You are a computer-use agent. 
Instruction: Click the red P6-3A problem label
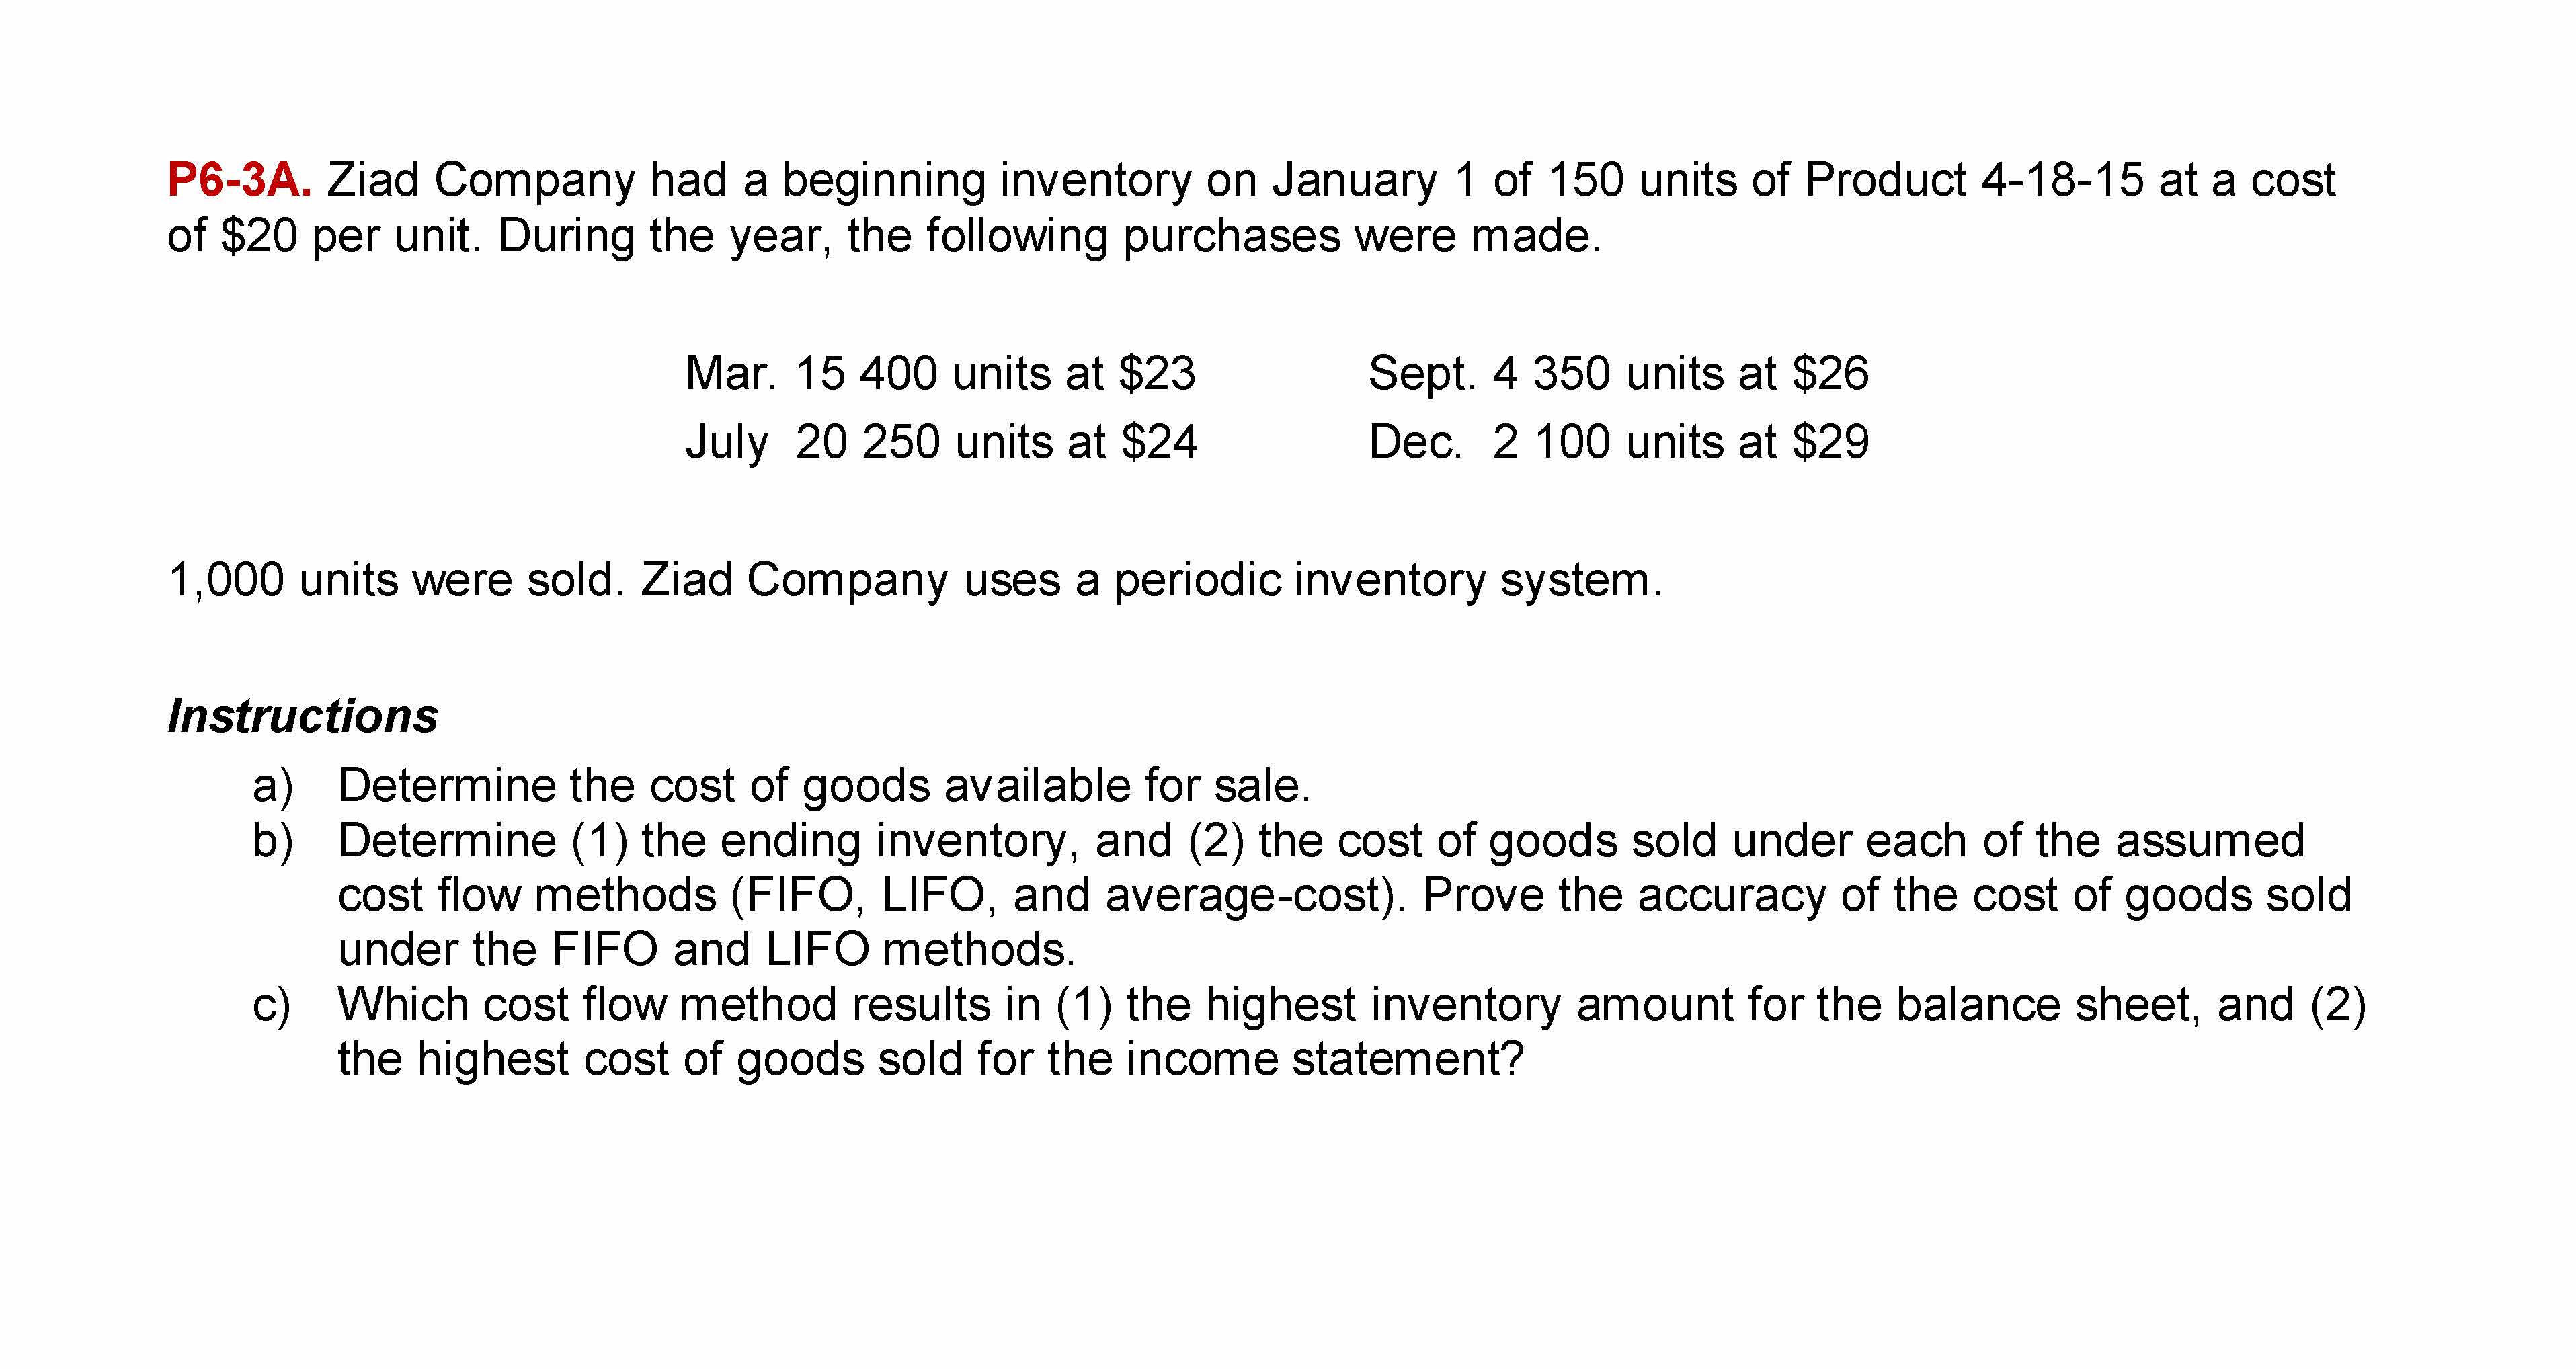[239, 181]
